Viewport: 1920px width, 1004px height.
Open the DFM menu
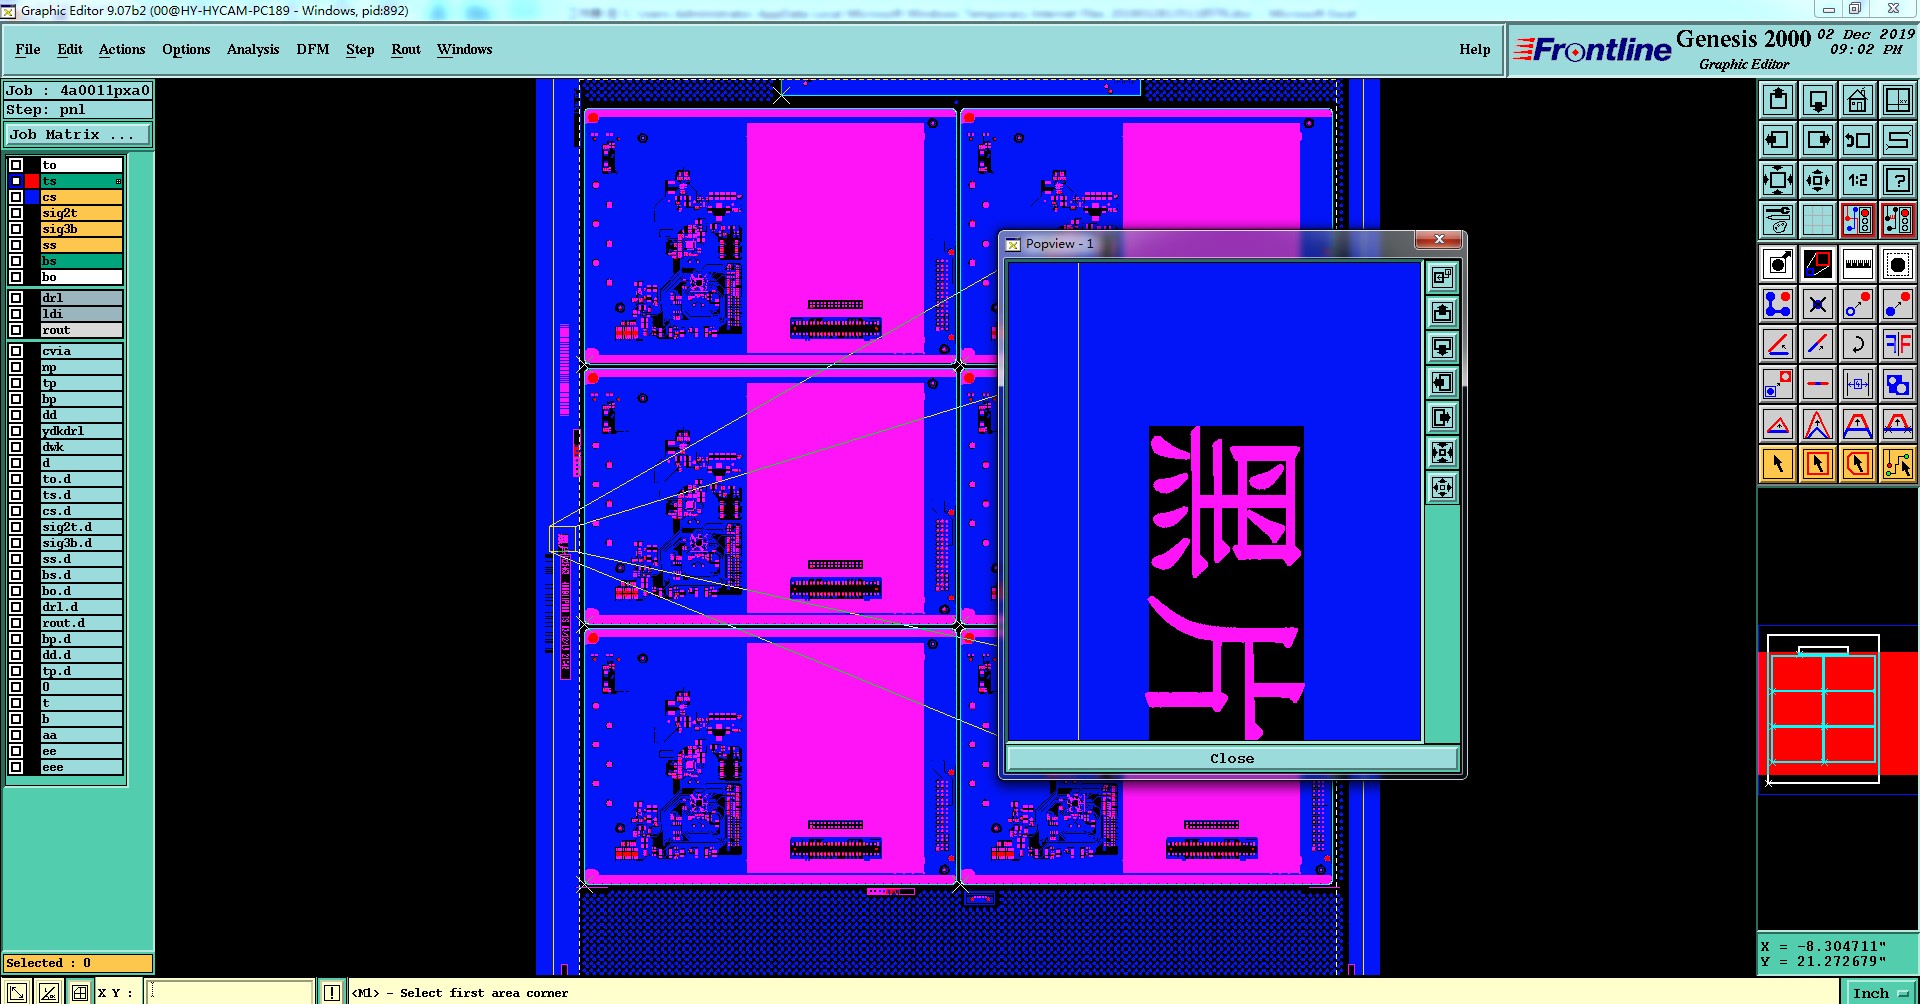click(x=313, y=49)
